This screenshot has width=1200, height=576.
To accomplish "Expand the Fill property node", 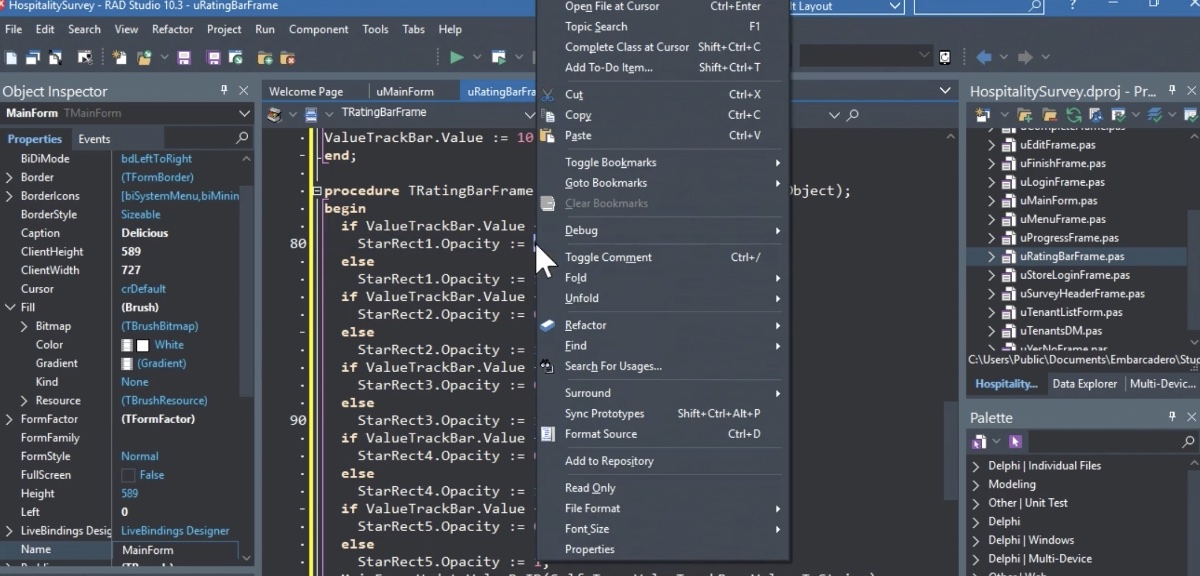I will (9, 307).
